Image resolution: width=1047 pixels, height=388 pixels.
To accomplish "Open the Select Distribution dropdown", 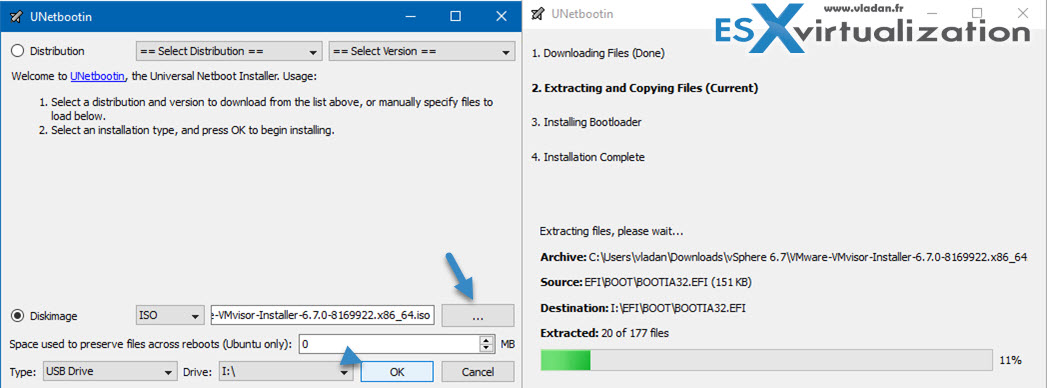I will pyautogui.click(x=229, y=51).
